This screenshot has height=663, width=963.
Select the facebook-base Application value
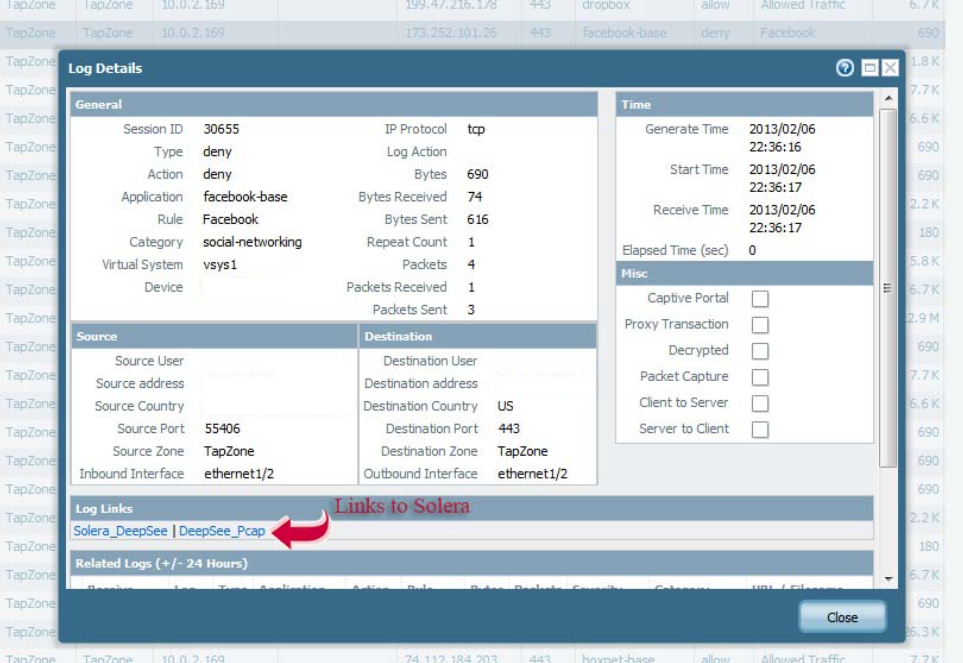(245, 197)
